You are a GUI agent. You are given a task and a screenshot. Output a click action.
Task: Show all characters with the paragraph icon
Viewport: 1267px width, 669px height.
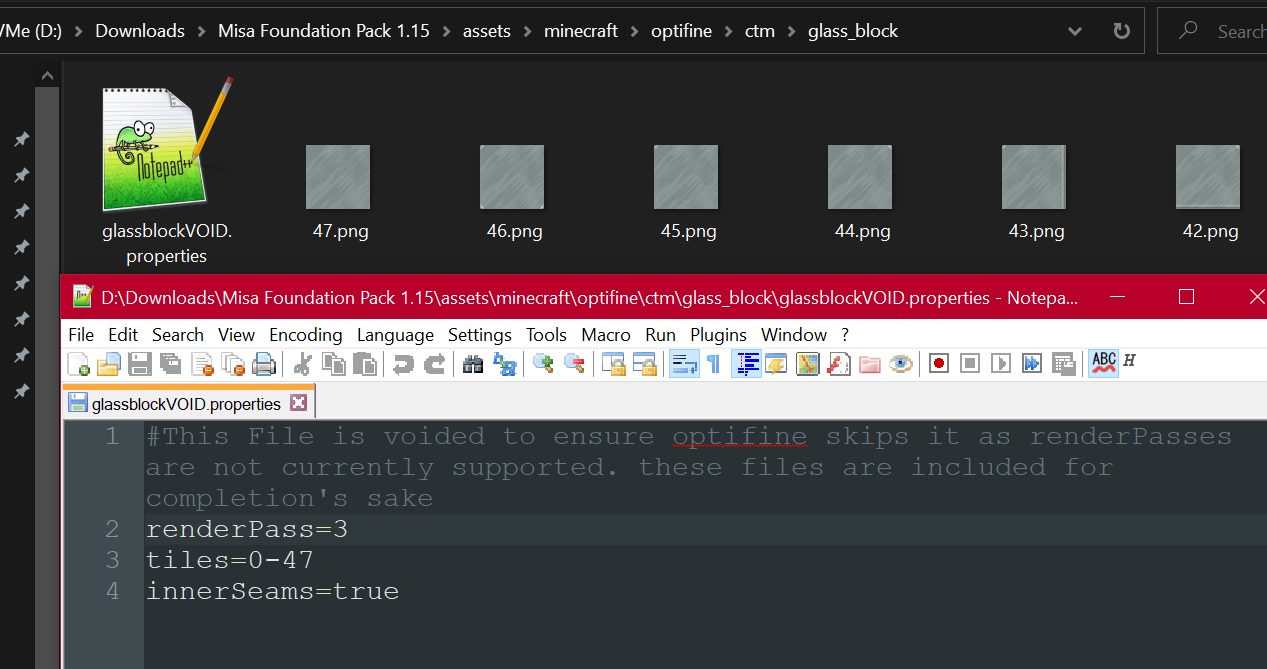(713, 363)
